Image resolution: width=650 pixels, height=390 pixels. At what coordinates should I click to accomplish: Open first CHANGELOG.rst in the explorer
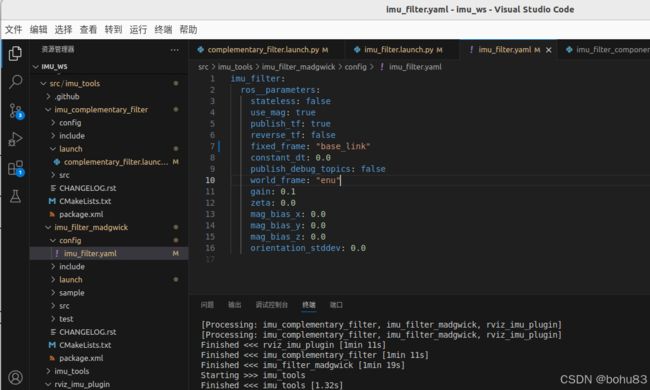[x=87, y=188]
